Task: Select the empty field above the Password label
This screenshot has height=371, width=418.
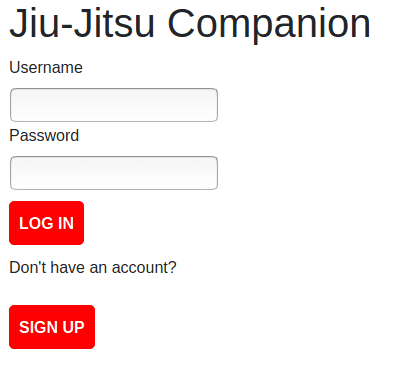Action: 114,105
